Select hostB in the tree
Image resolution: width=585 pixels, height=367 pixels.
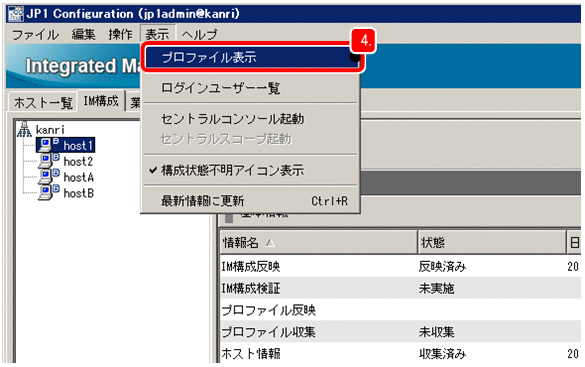pos(78,194)
